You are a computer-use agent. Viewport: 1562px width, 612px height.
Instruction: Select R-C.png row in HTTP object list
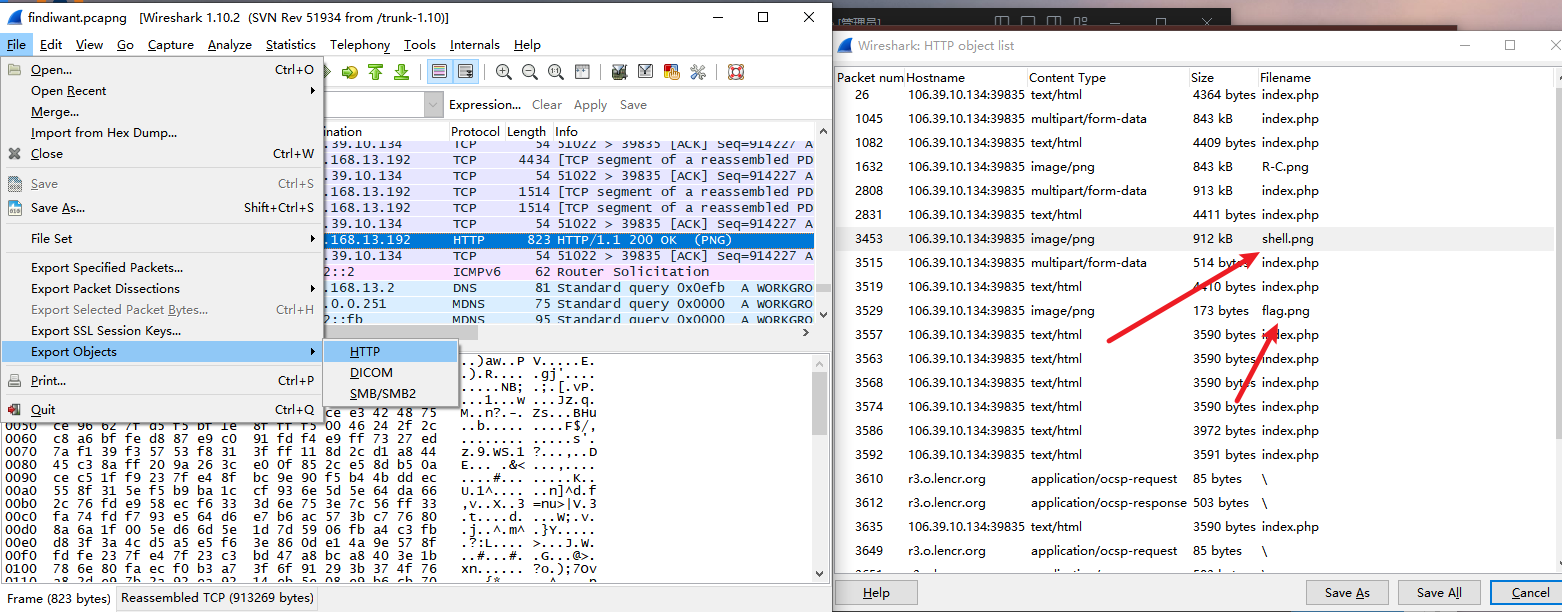(x=1194, y=167)
